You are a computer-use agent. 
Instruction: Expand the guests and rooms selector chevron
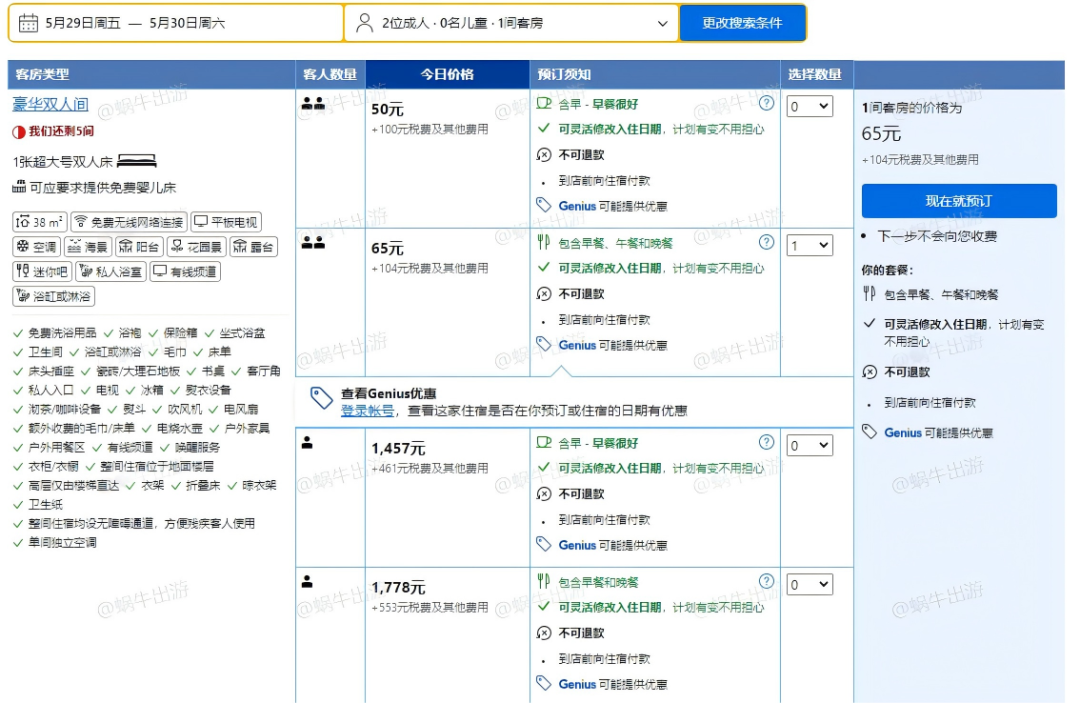[662, 23]
